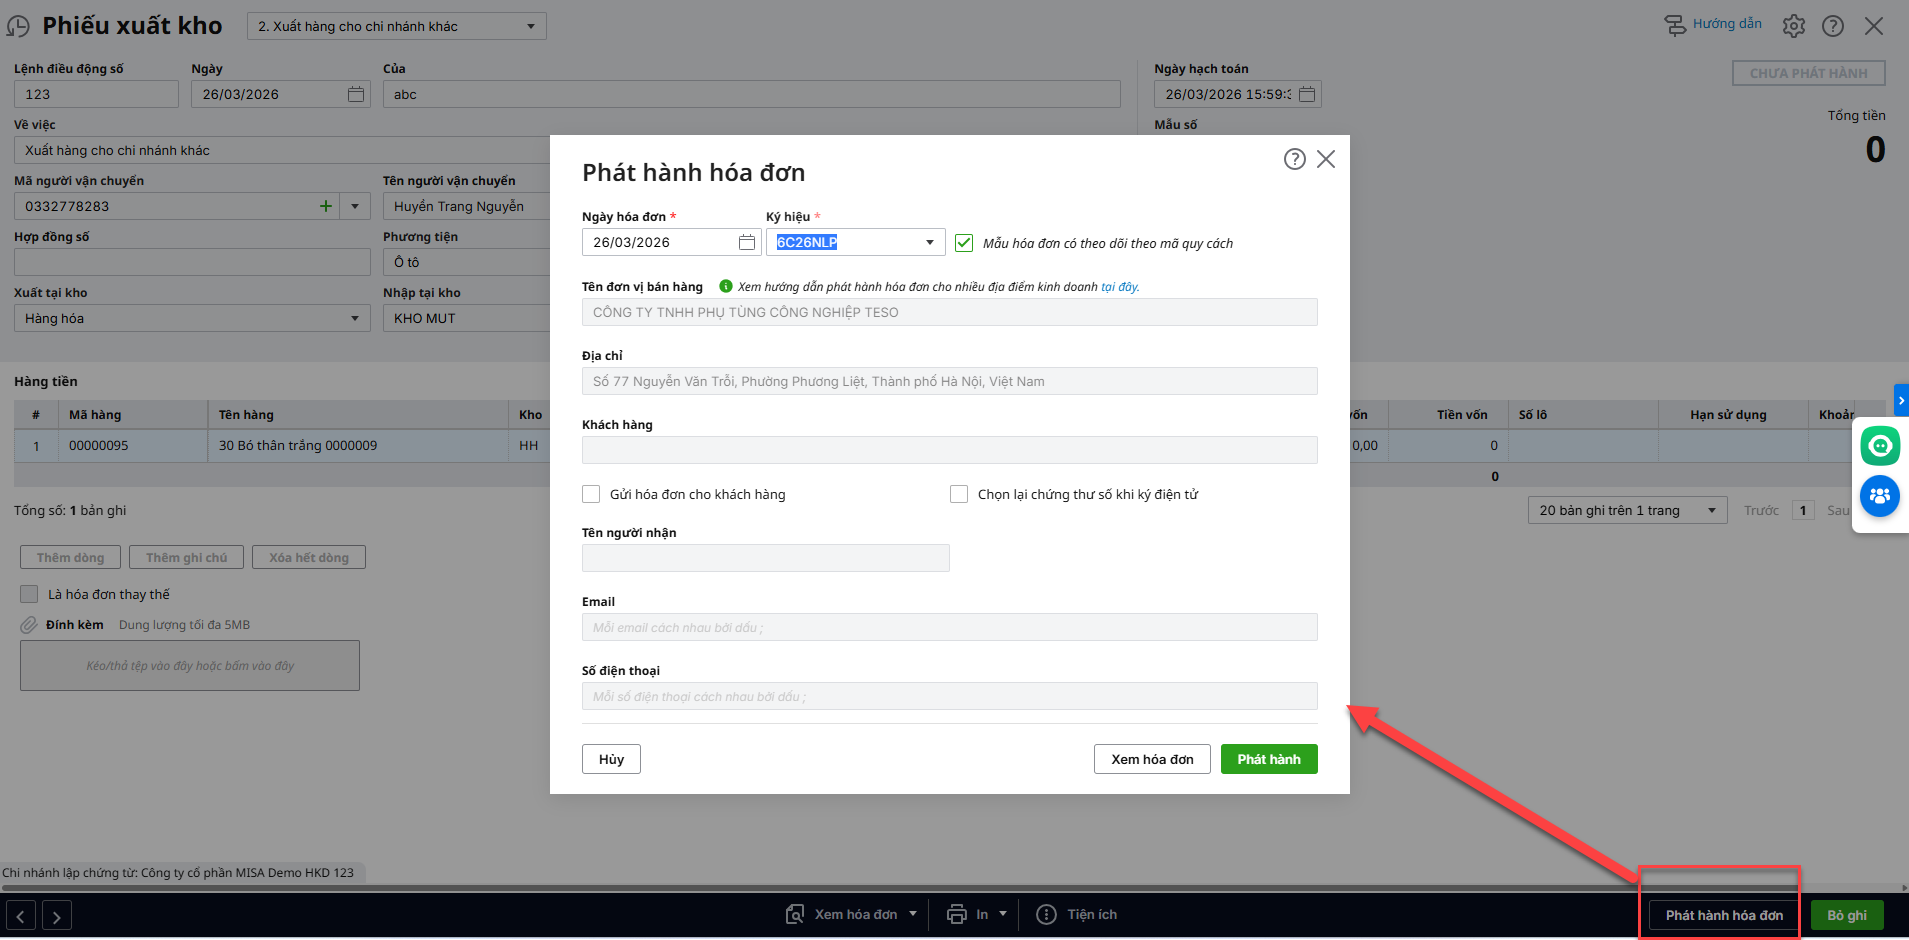
Task: Click the help icon in the invoice dialog
Action: [x=1294, y=159]
